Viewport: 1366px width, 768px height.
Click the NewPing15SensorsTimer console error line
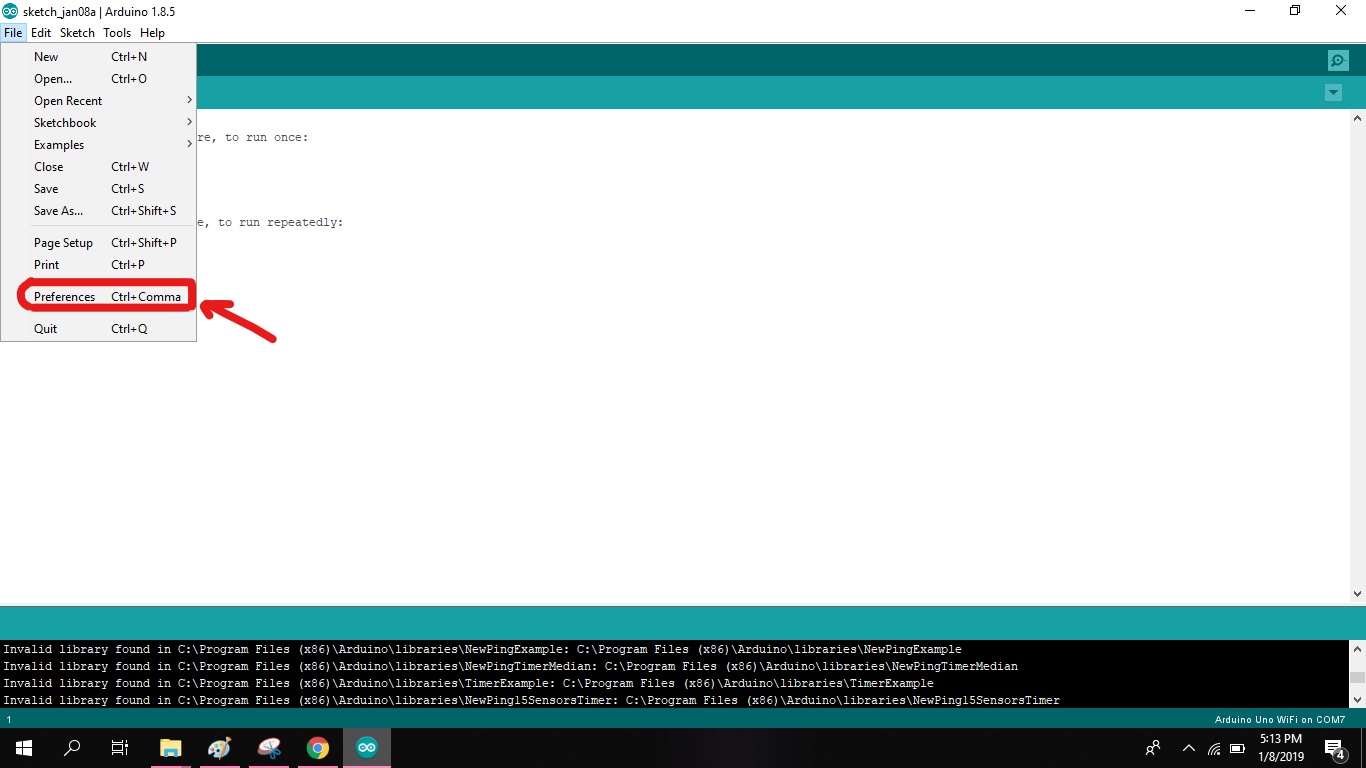(x=531, y=700)
